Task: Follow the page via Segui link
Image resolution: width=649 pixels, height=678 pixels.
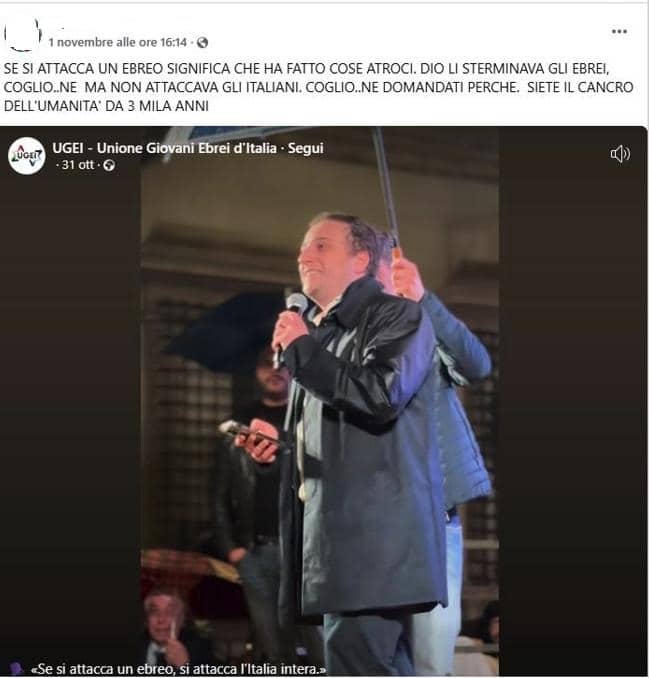Action: (x=305, y=148)
